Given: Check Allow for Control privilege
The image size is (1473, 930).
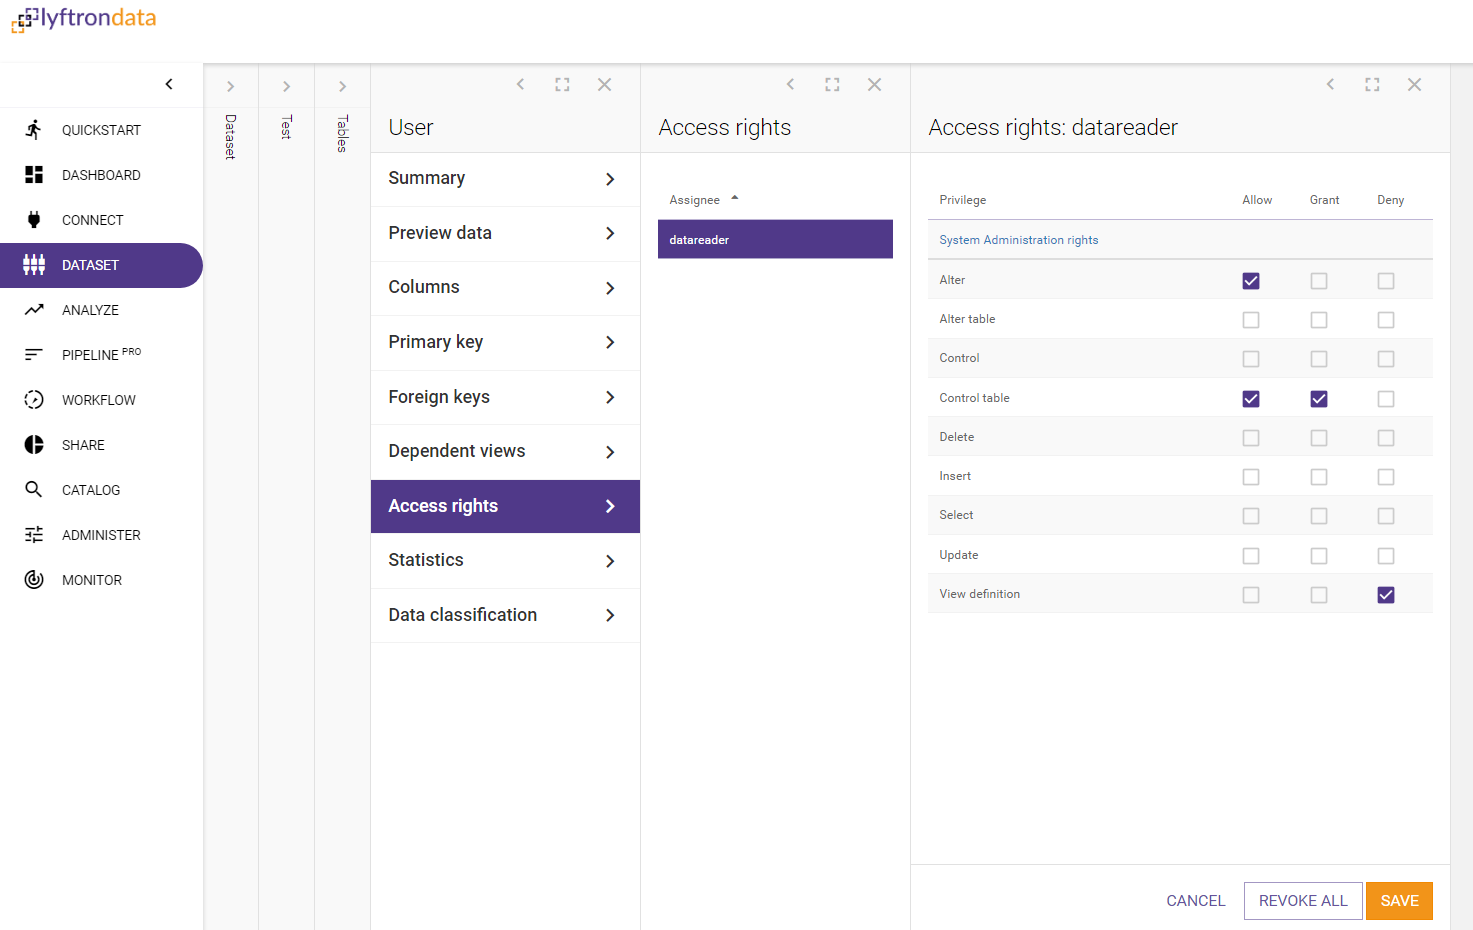Looking at the screenshot, I should pyautogui.click(x=1251, y=359).
